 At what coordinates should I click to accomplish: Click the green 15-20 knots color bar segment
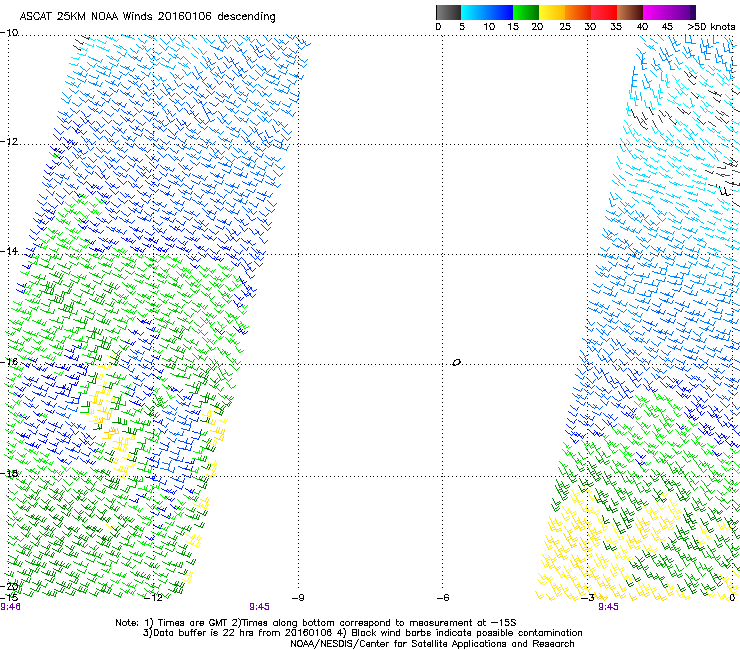click(x=526, y=12)
